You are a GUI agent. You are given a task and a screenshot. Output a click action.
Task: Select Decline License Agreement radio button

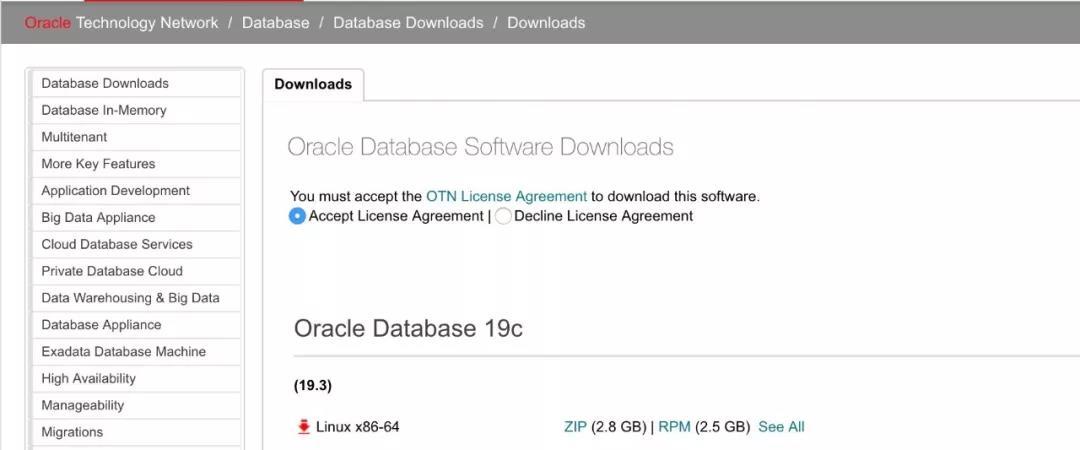click(503, 216)
